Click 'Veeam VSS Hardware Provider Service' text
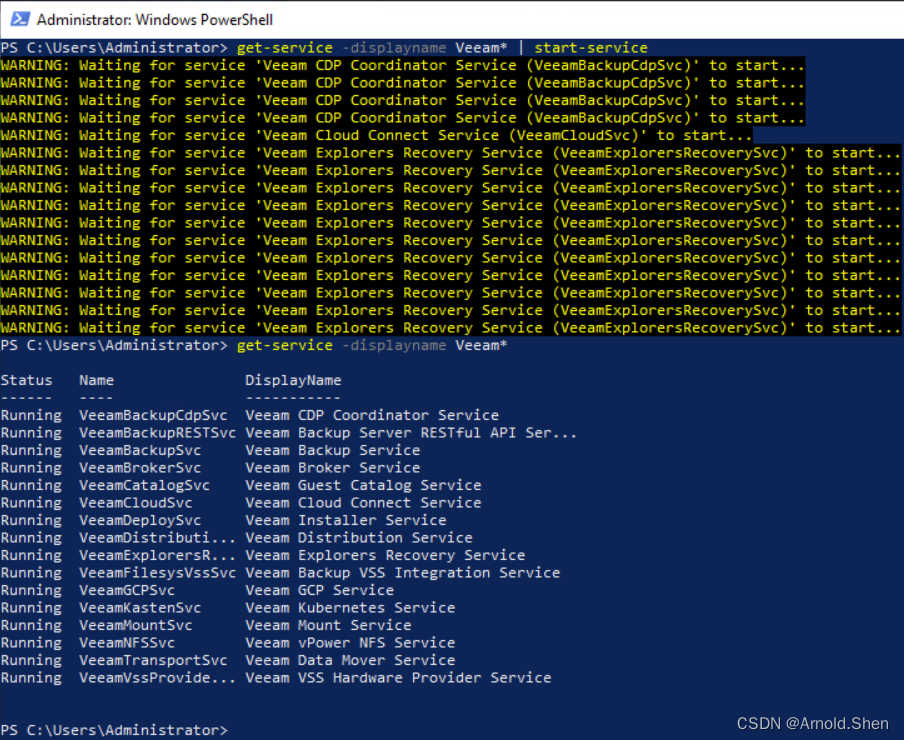The height and width of the screenshot is (740, 904). coord(398,678)
